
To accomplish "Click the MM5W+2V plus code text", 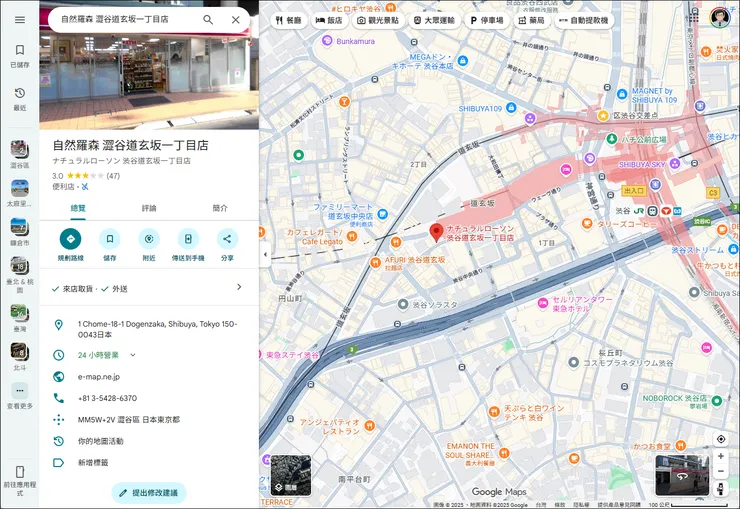I will tap(129, 419).
